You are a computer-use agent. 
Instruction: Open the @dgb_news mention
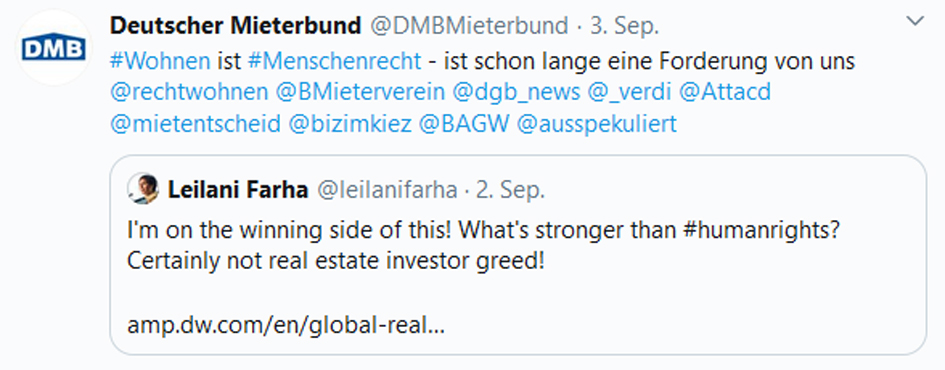coord(517,92)
